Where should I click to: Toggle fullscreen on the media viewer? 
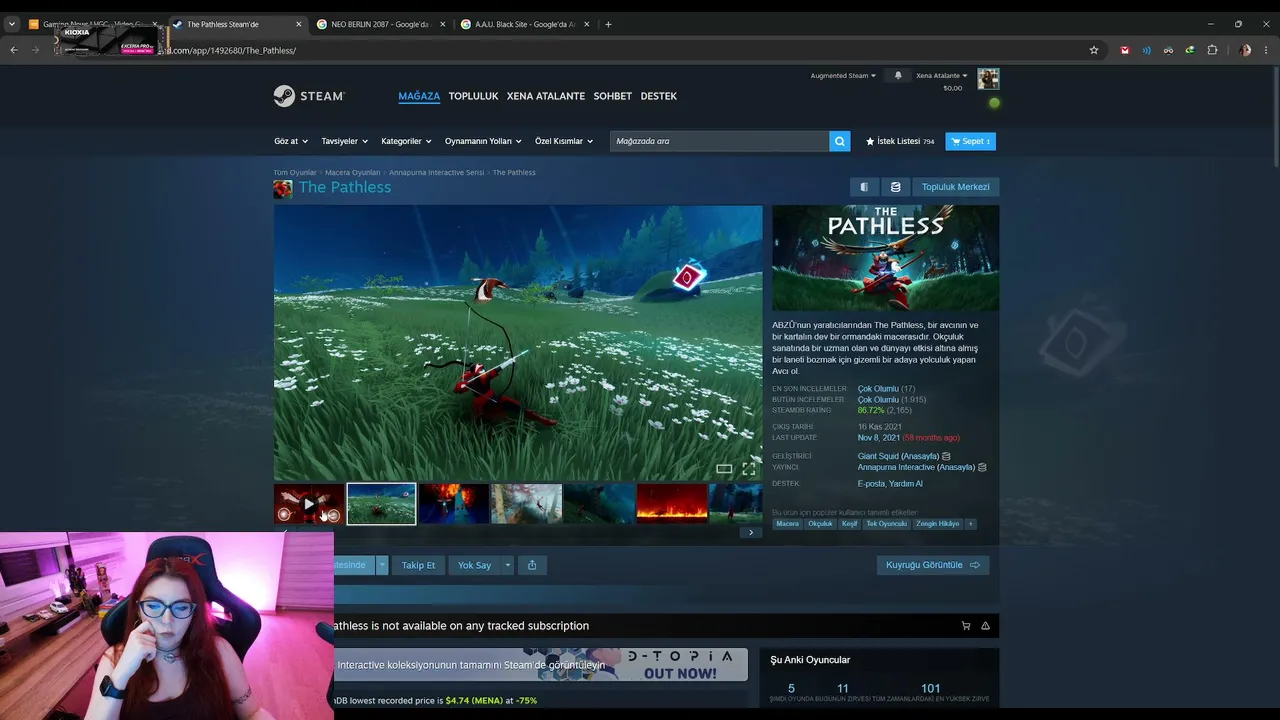pyautogui.click(x=749, y=468)
